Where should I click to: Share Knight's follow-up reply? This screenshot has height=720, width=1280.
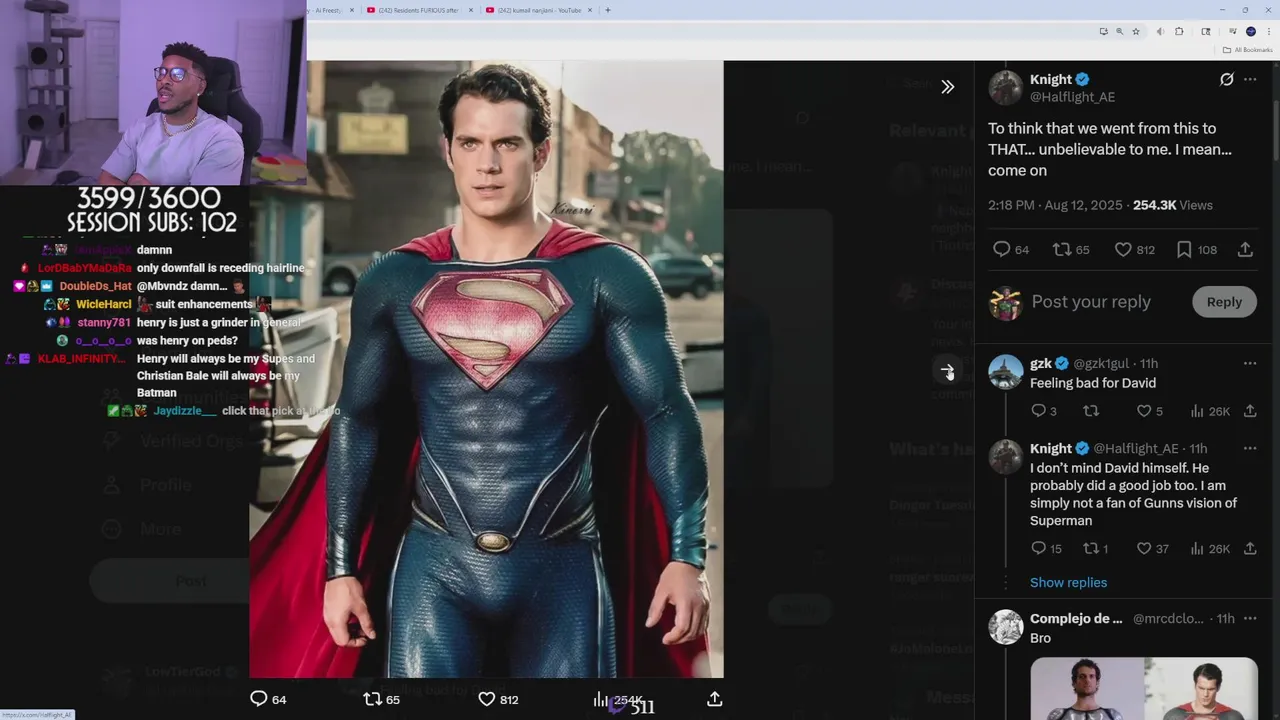click(x=1250, y=548)
